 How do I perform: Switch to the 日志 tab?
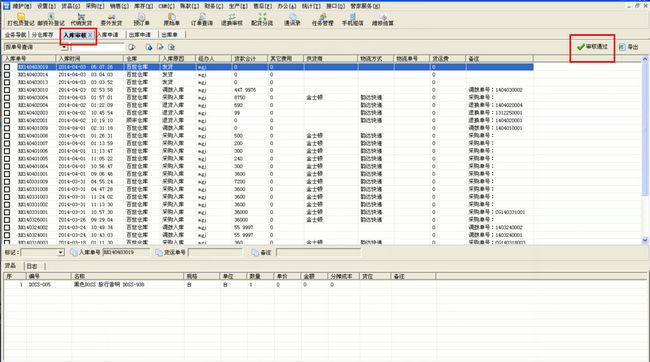pos(32,266)
